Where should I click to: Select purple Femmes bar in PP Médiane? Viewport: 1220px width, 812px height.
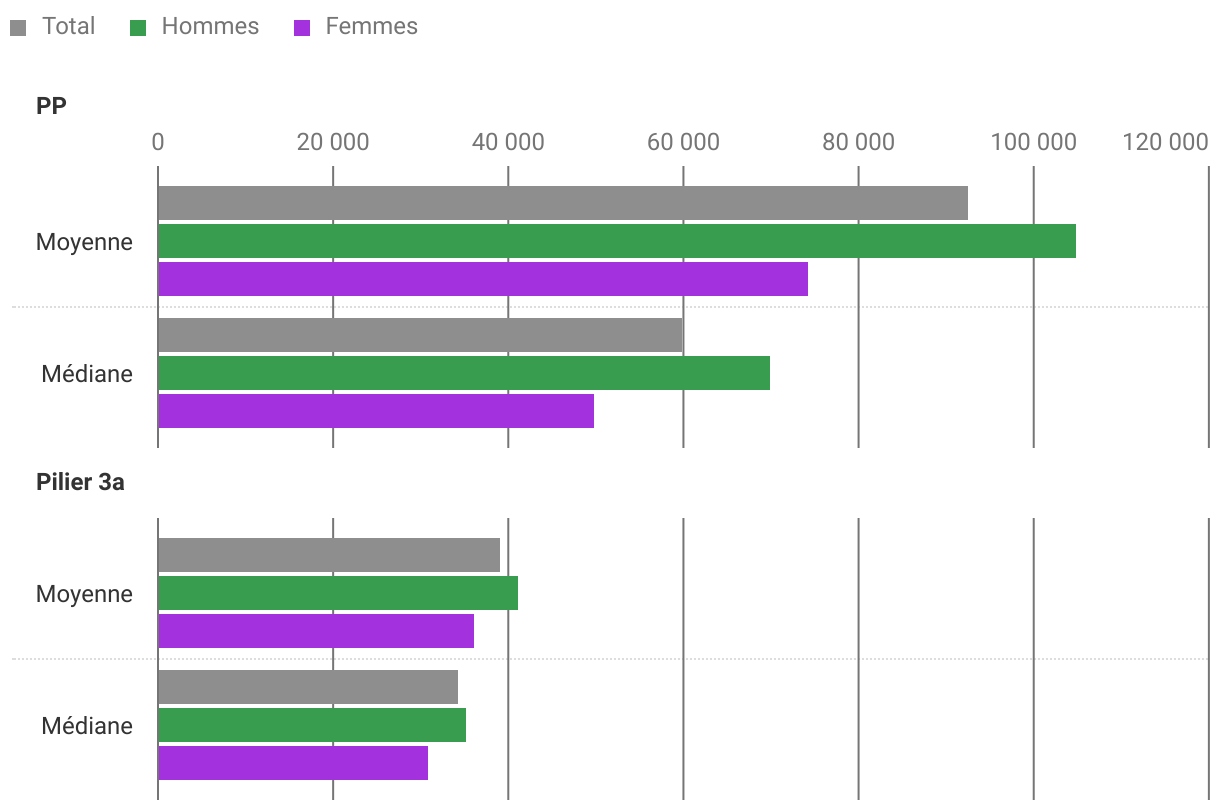(375, 411)
